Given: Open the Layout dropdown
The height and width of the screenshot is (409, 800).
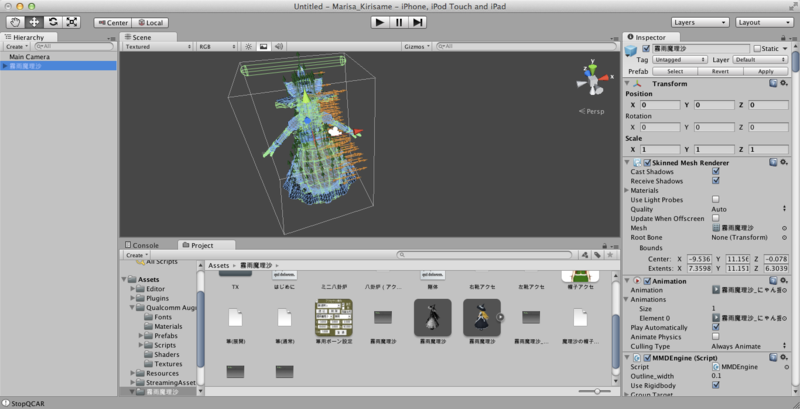Looking at the screenshot, I should (x=764, y=22).
